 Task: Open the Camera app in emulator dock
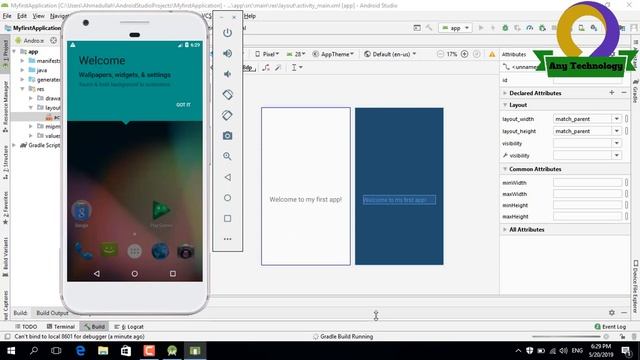point(185,251)
